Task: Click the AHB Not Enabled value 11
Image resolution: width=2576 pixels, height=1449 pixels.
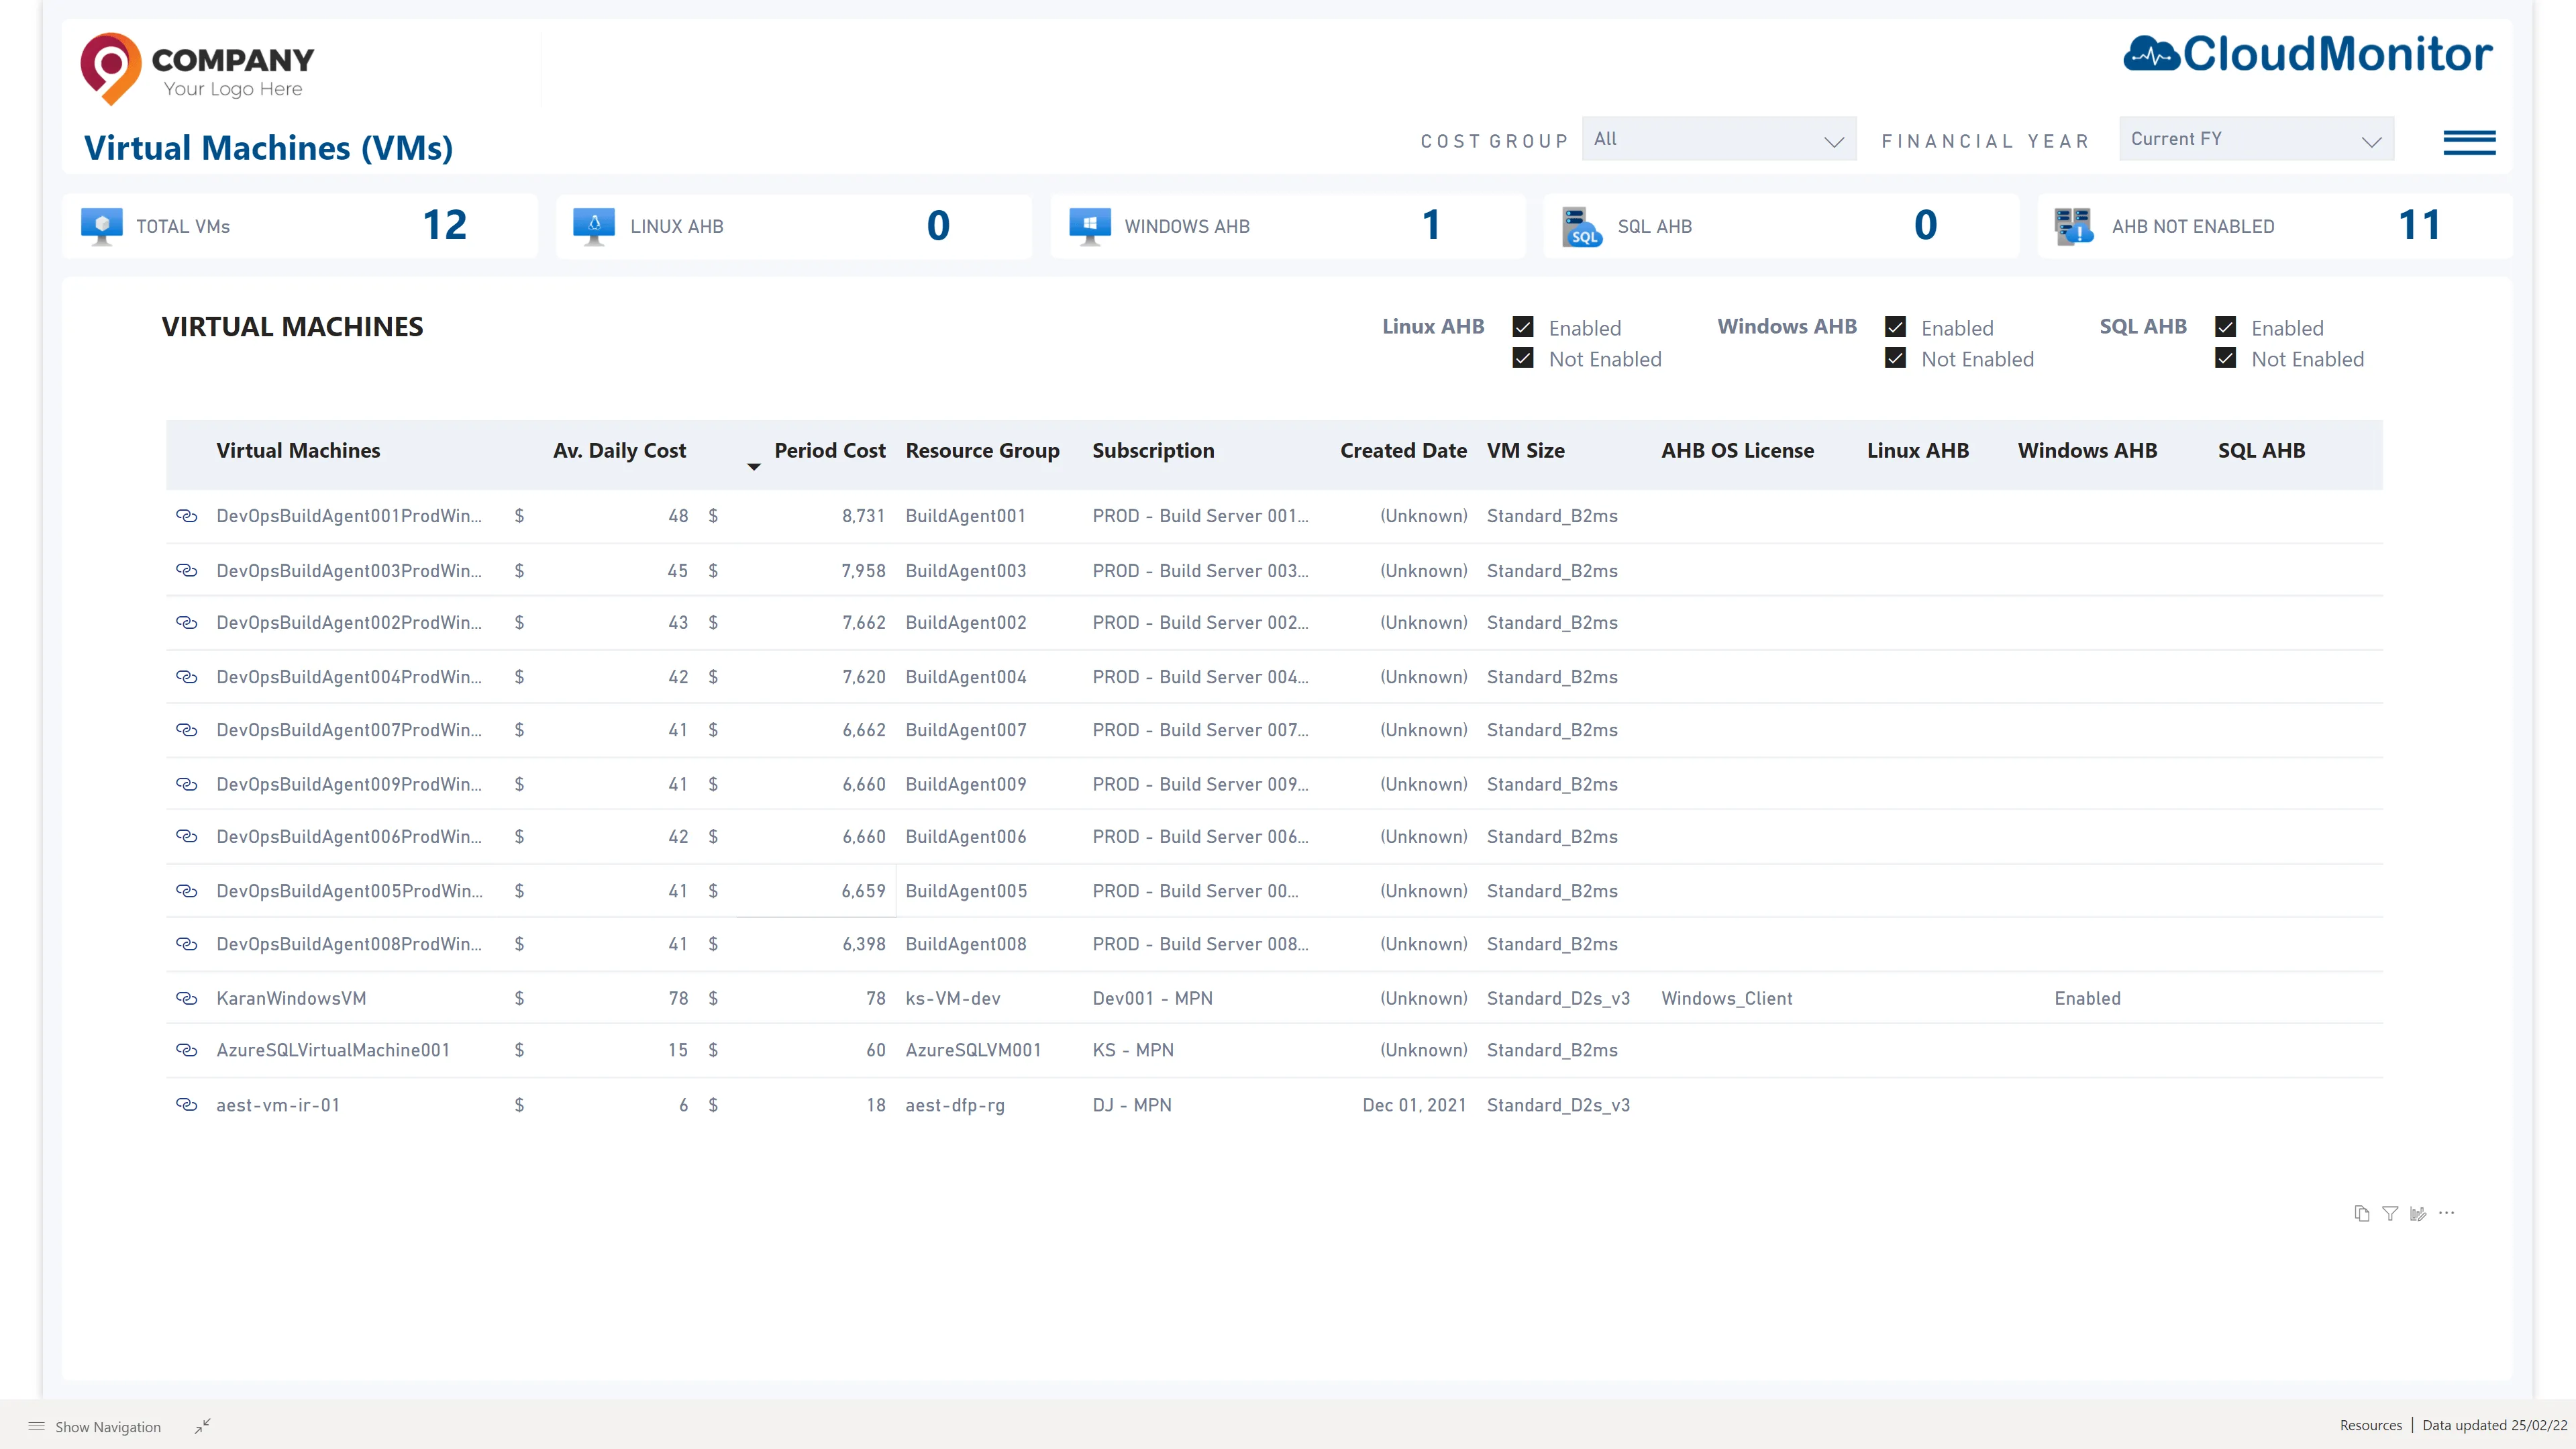Action: pos(2419,225)
